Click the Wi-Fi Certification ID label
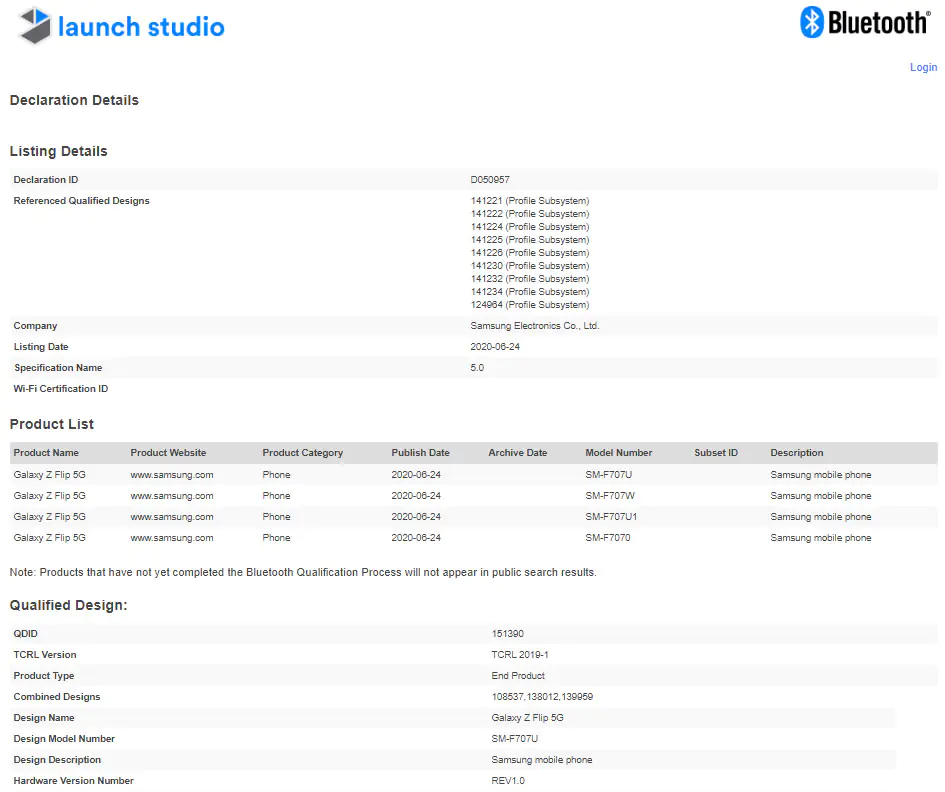 coord(61,389)
